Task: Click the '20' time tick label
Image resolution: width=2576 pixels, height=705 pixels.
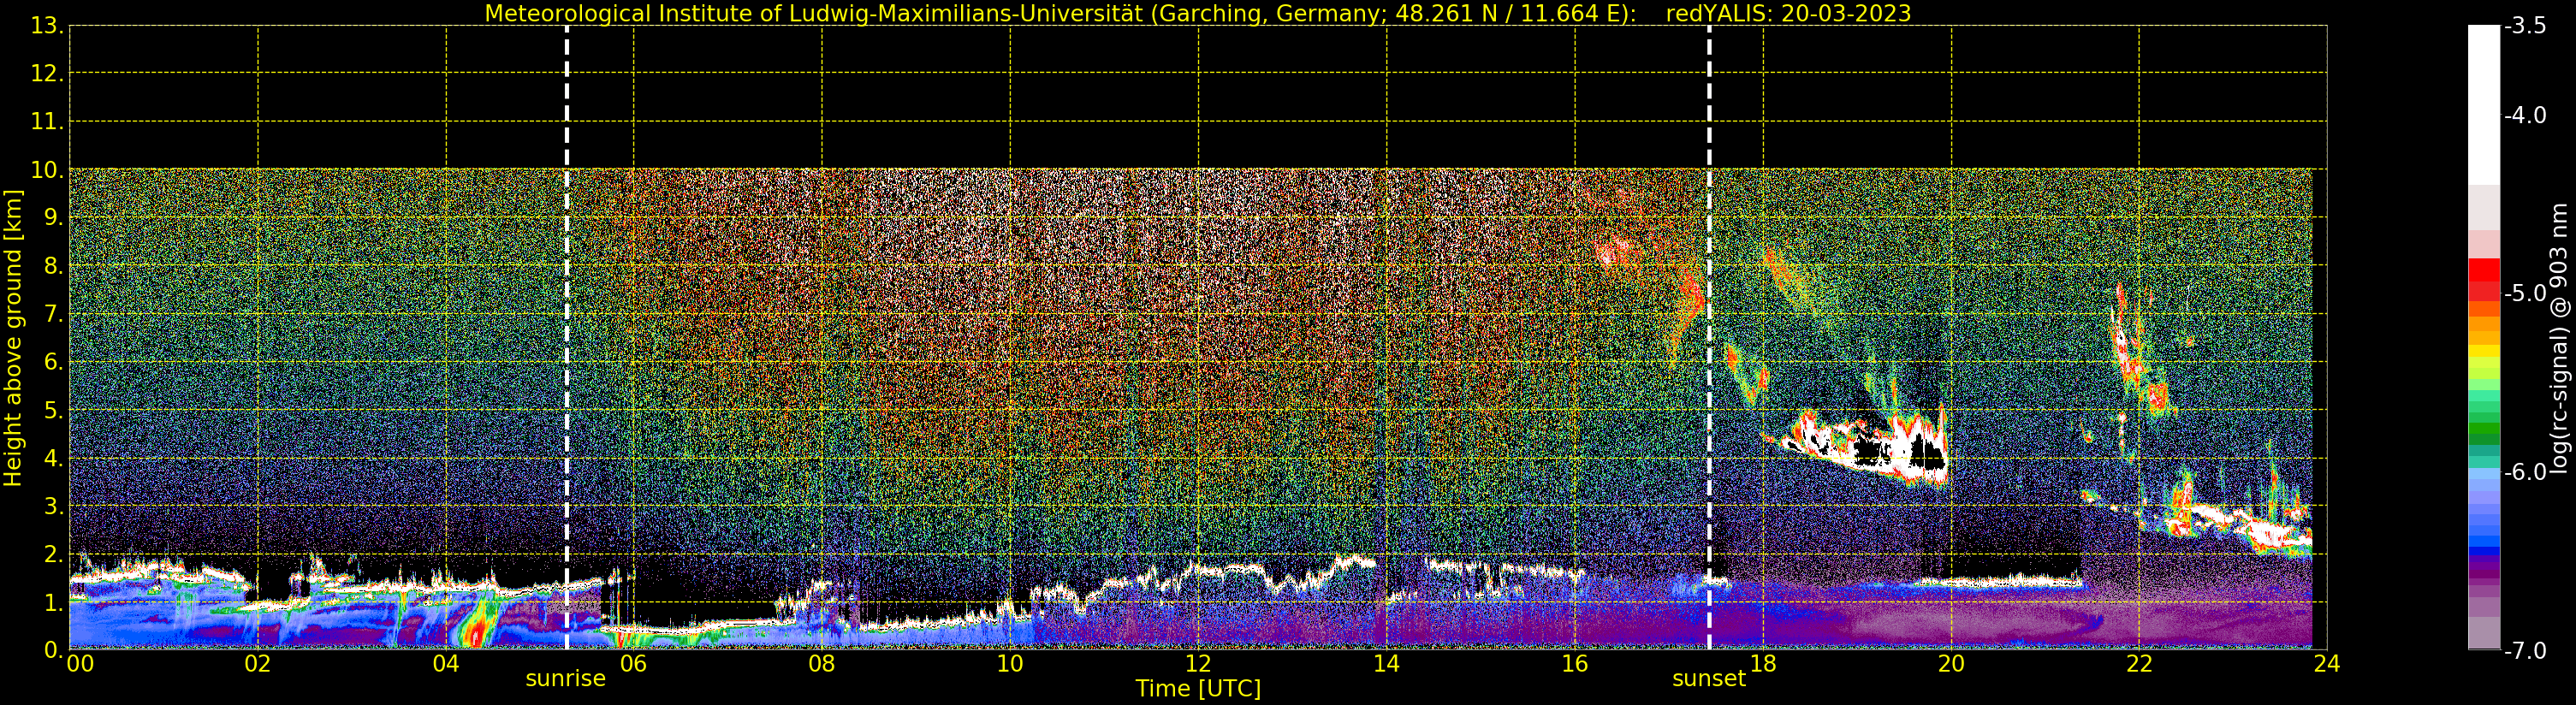Action: [1951, 663]
